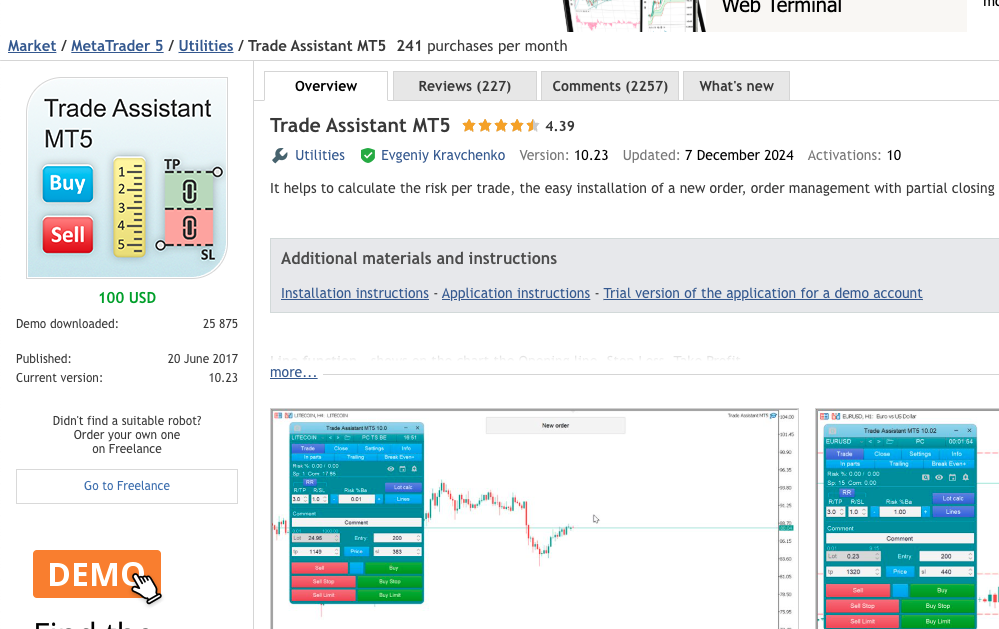
Task: Open the Application instructions link
Action: pyautogui.click(x=516, y=293)
